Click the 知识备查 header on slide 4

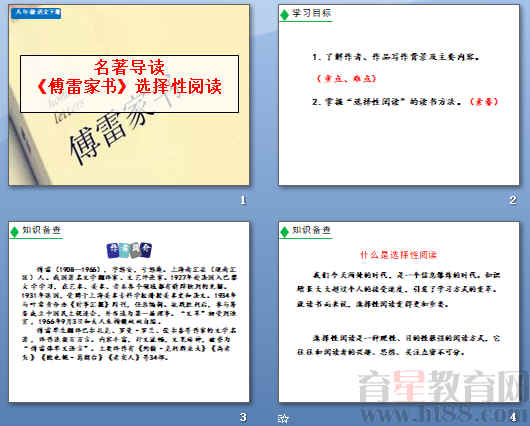(x=311, y=230)
